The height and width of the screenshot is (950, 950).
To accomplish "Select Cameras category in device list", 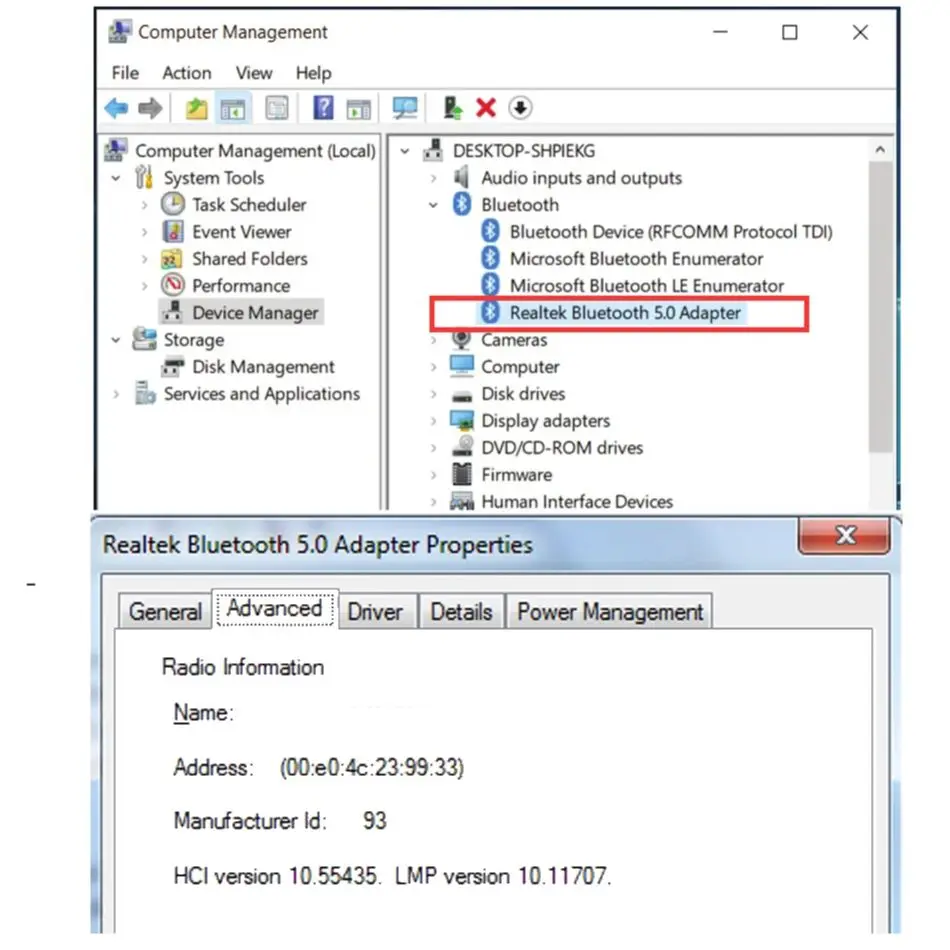I will [514, 340].
